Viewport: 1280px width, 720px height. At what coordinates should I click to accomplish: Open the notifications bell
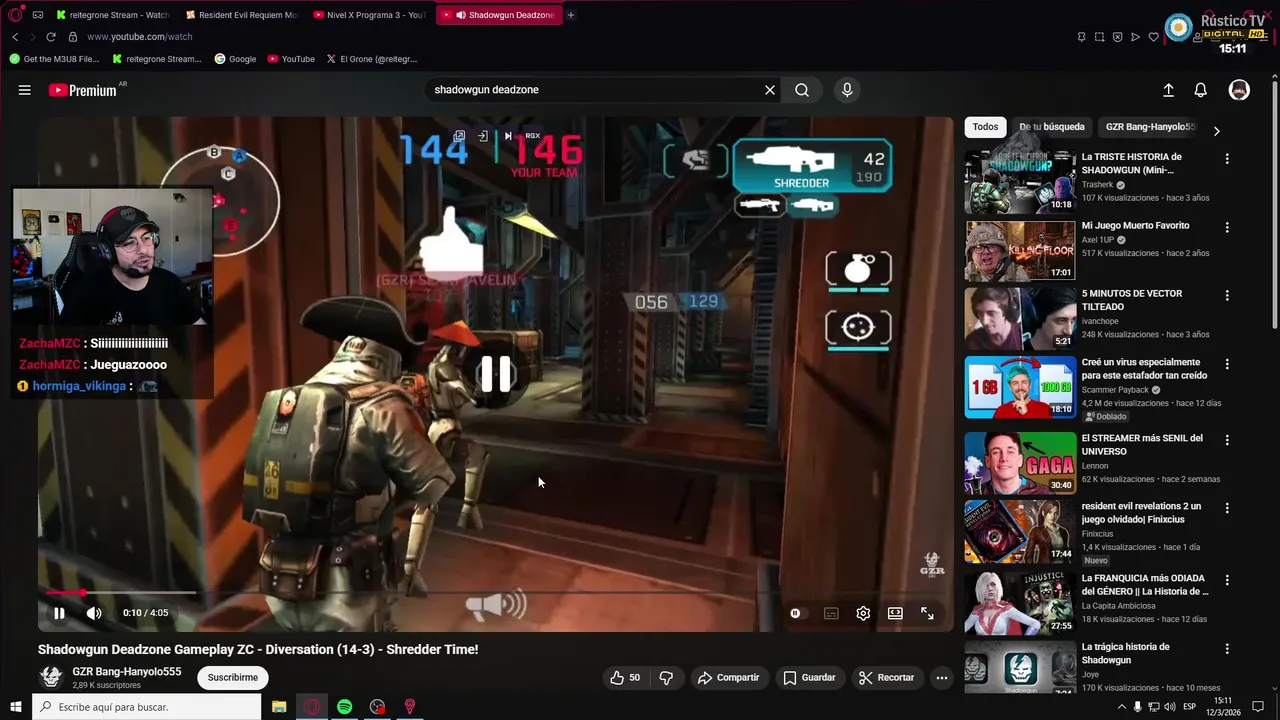pyautogui.click(x=1201, y=90)
